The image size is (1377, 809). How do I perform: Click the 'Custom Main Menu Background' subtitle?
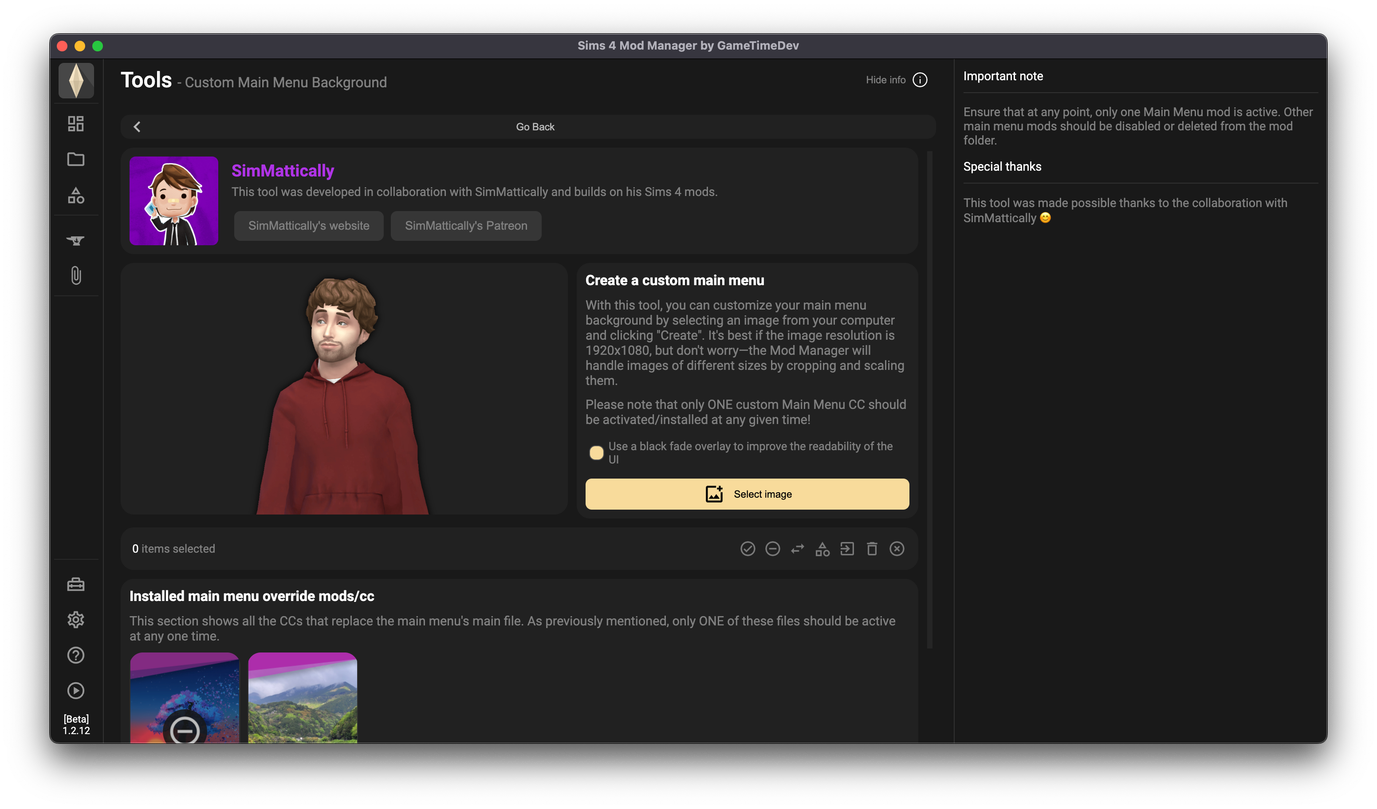pos(286,83)
